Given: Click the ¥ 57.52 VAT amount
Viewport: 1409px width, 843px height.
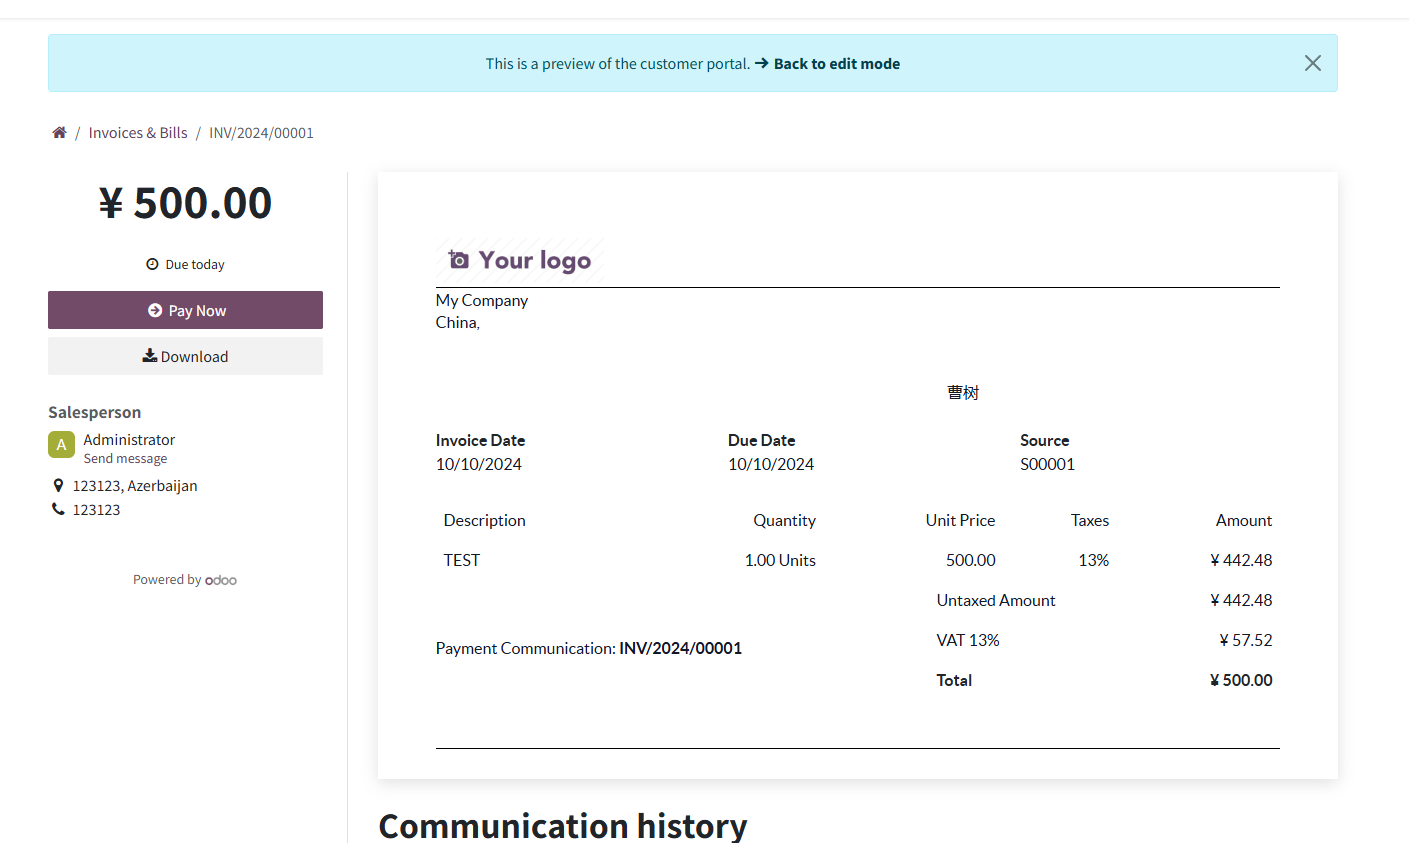Looking at the screenshot, I should (1246, 640).
